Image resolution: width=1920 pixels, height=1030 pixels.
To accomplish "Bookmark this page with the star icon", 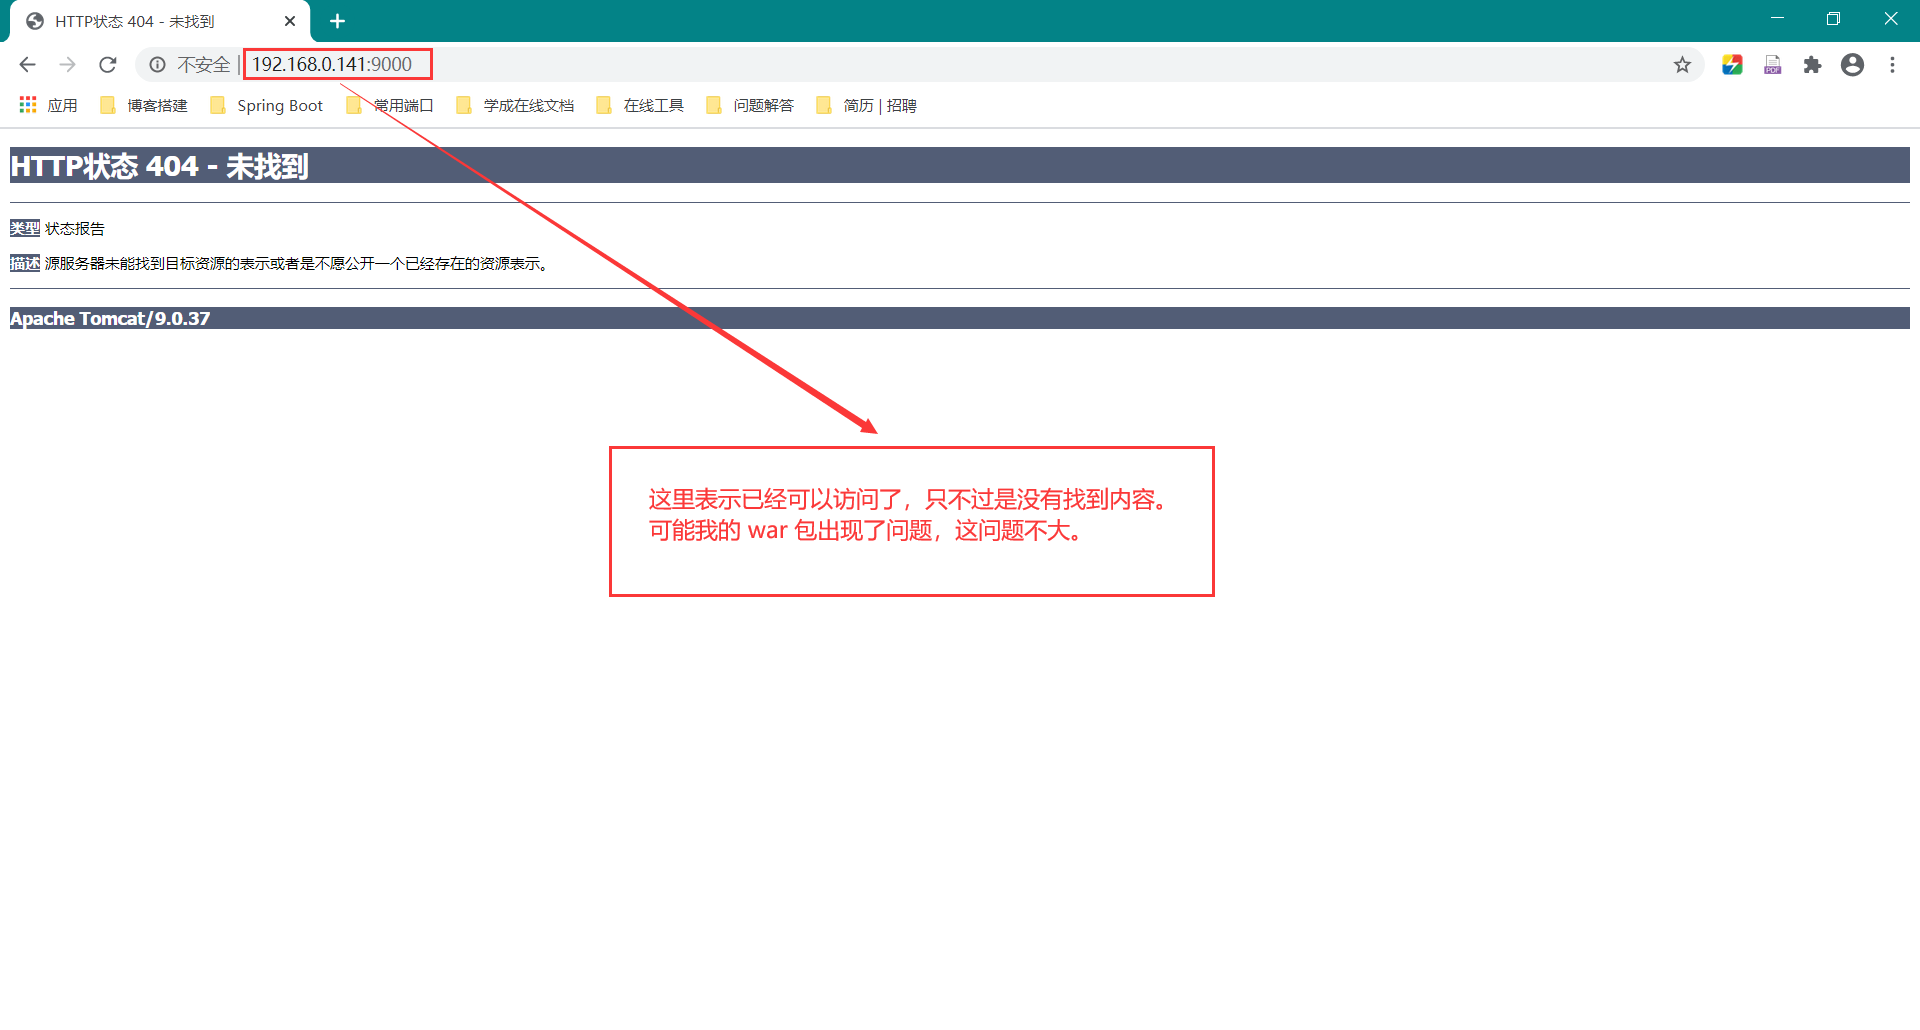I will [x=1682, y=65].
